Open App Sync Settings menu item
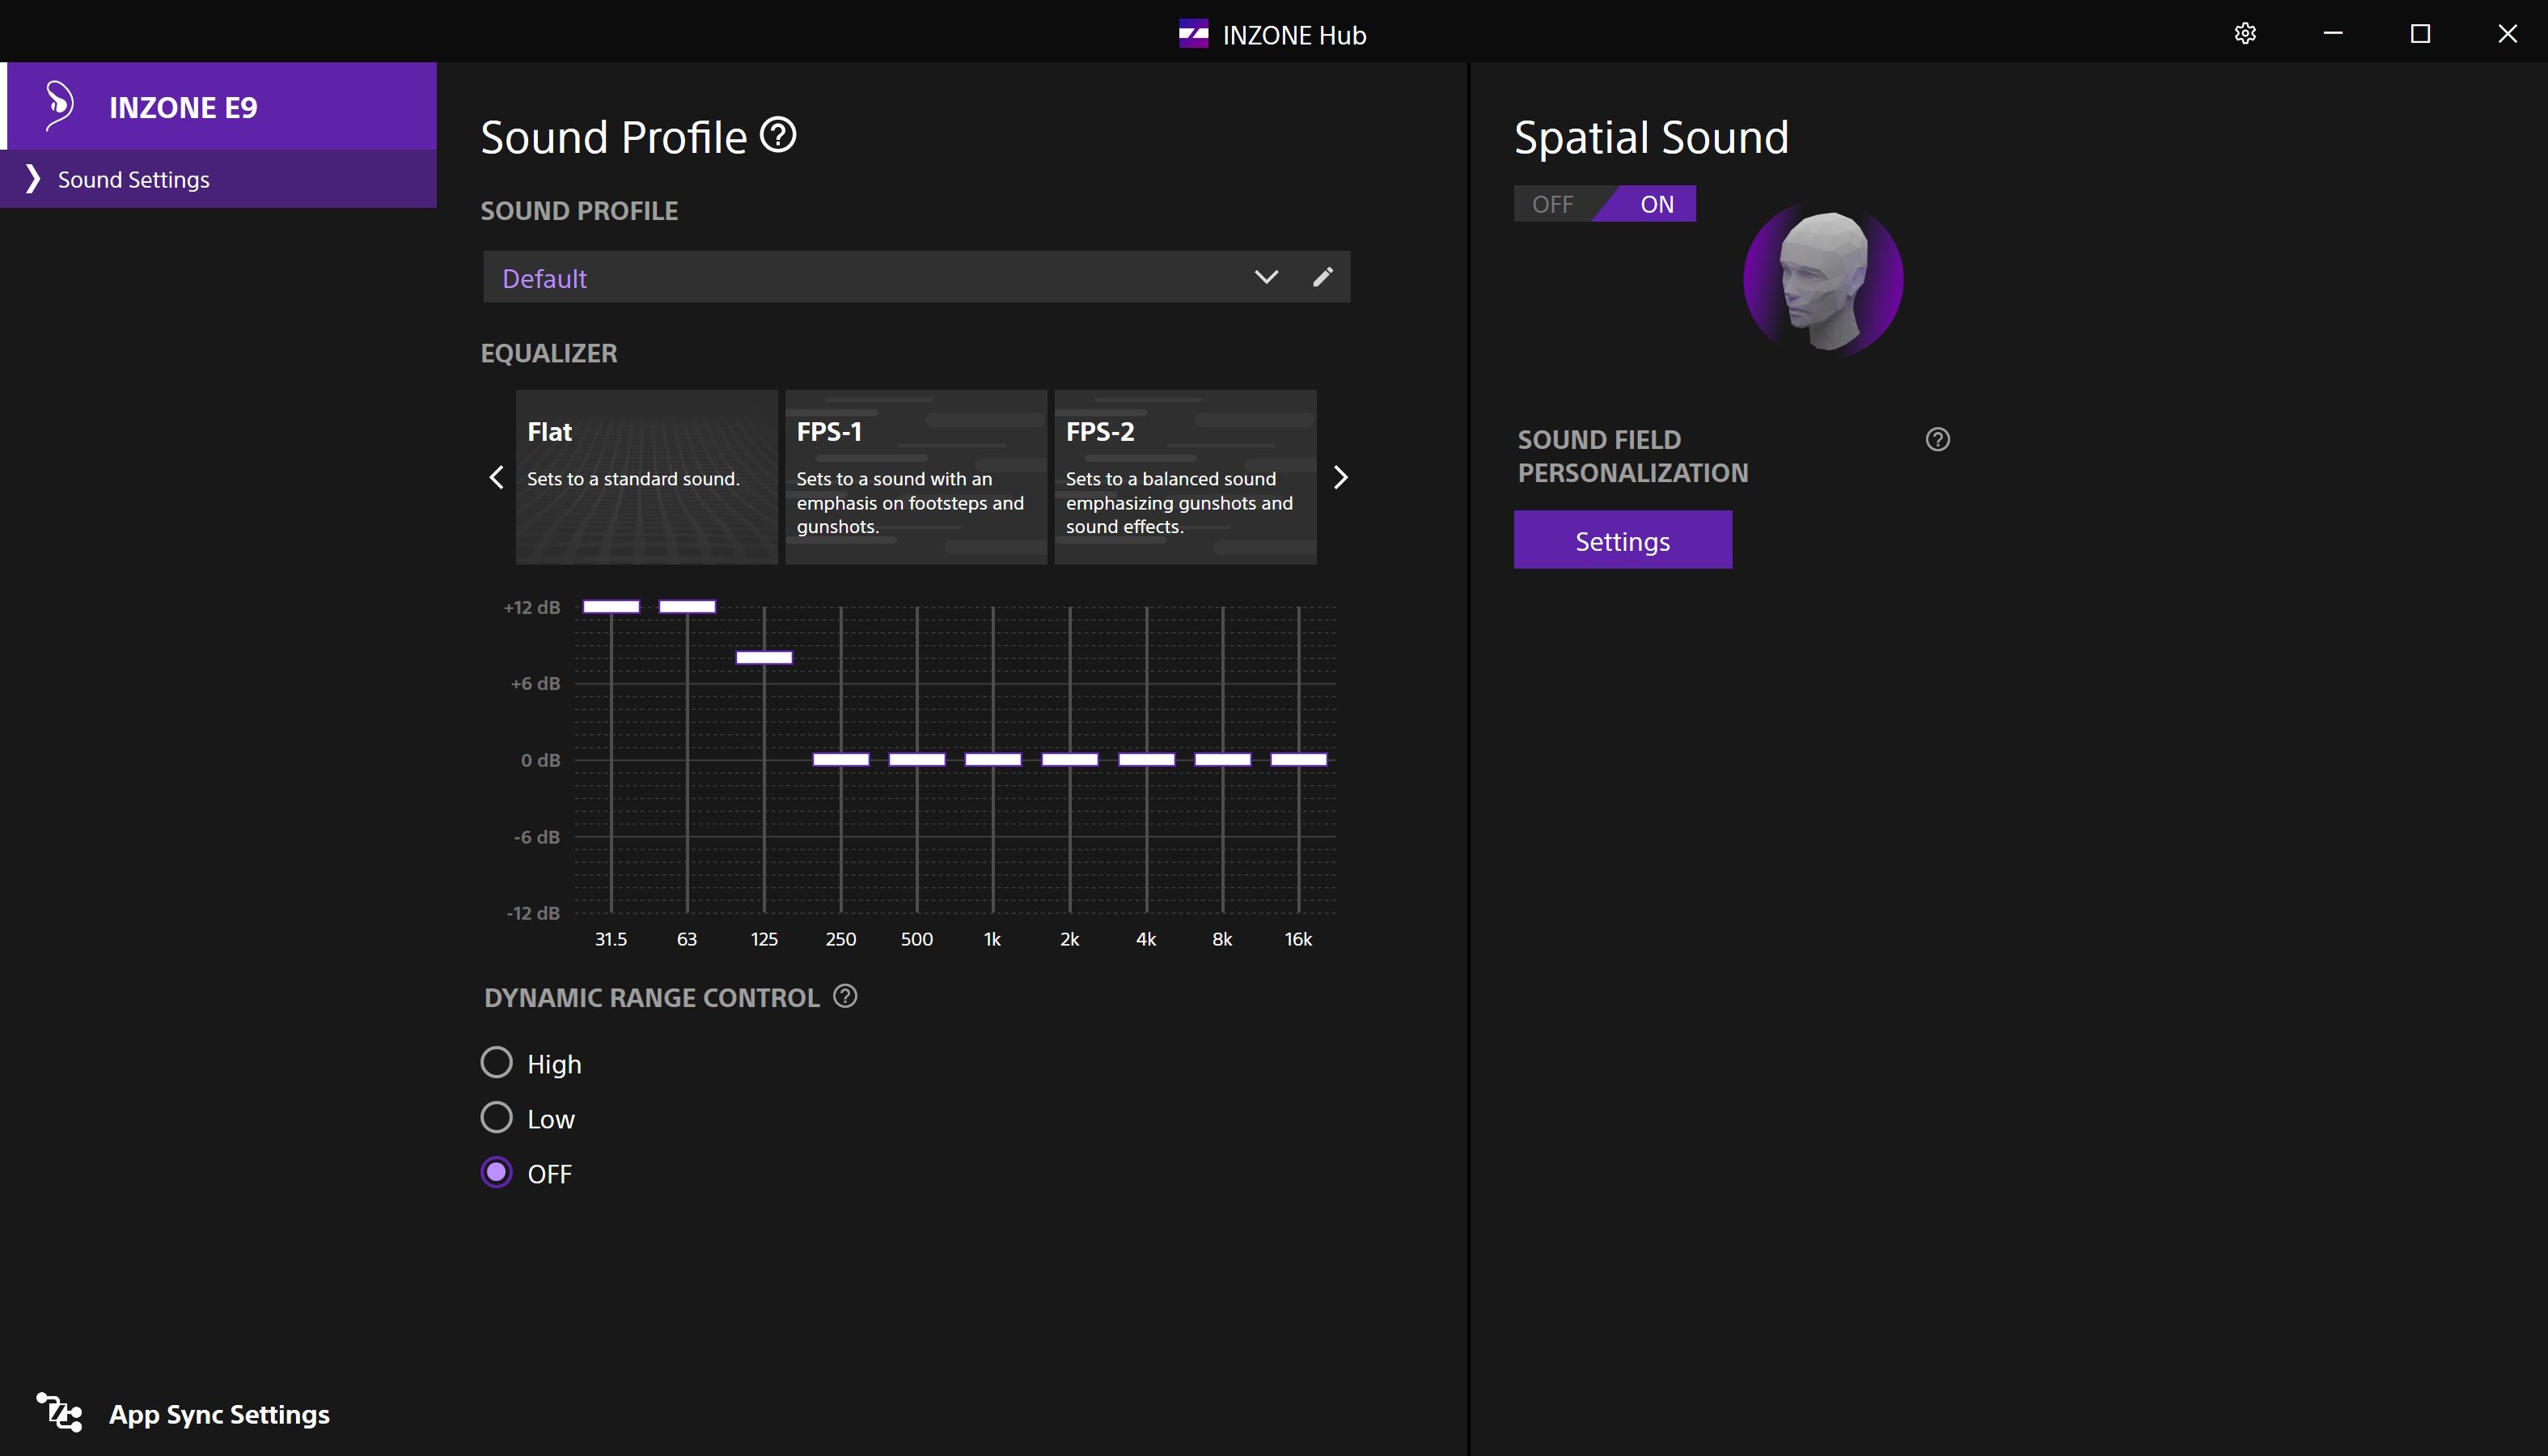The width and height of the screenshot is (2548, 1456). pyautogui.click(x=219, y=1414)
